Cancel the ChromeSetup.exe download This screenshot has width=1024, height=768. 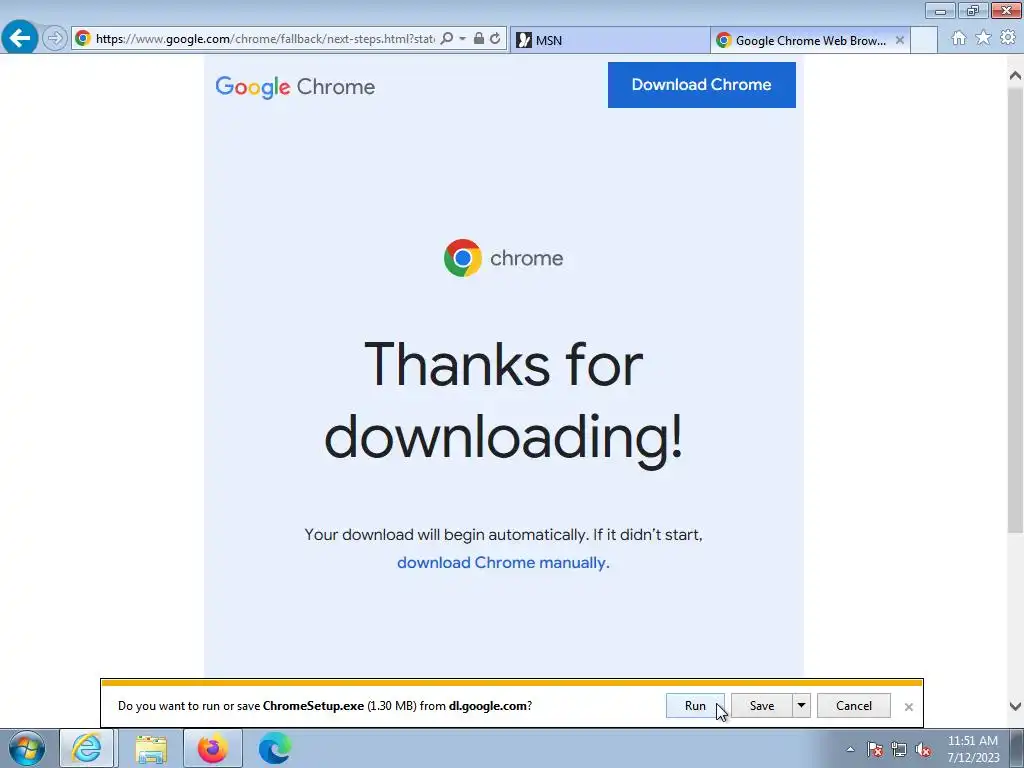(x=854, y=706)
